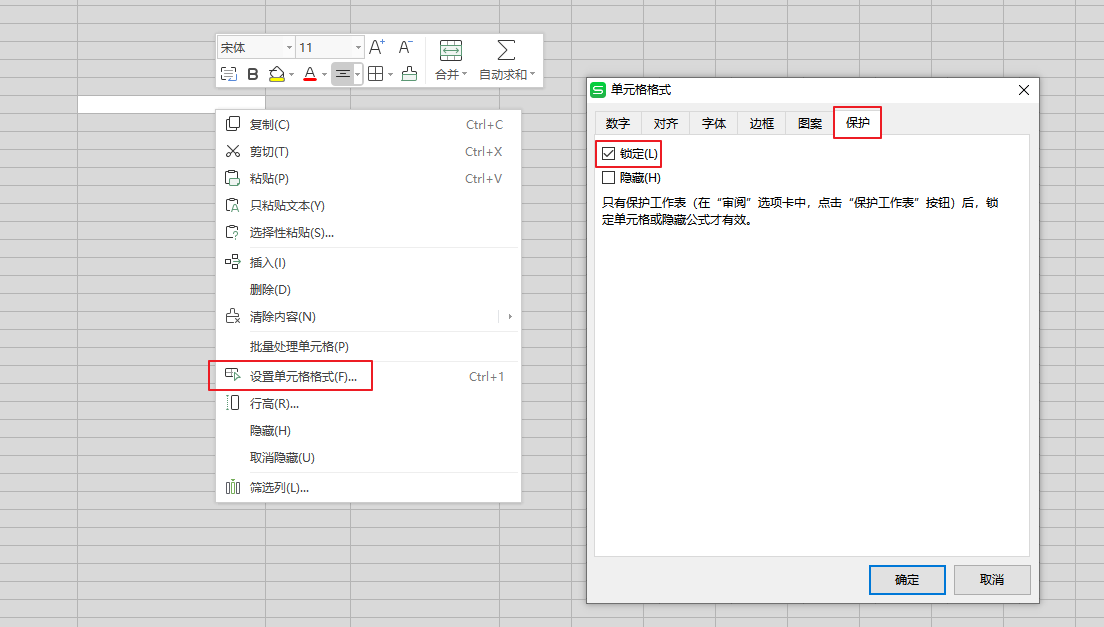Expand the 合并 dropdown arrow
Image resolution: width=1104 pixels, height=627 pixels.
click(465, 74)
